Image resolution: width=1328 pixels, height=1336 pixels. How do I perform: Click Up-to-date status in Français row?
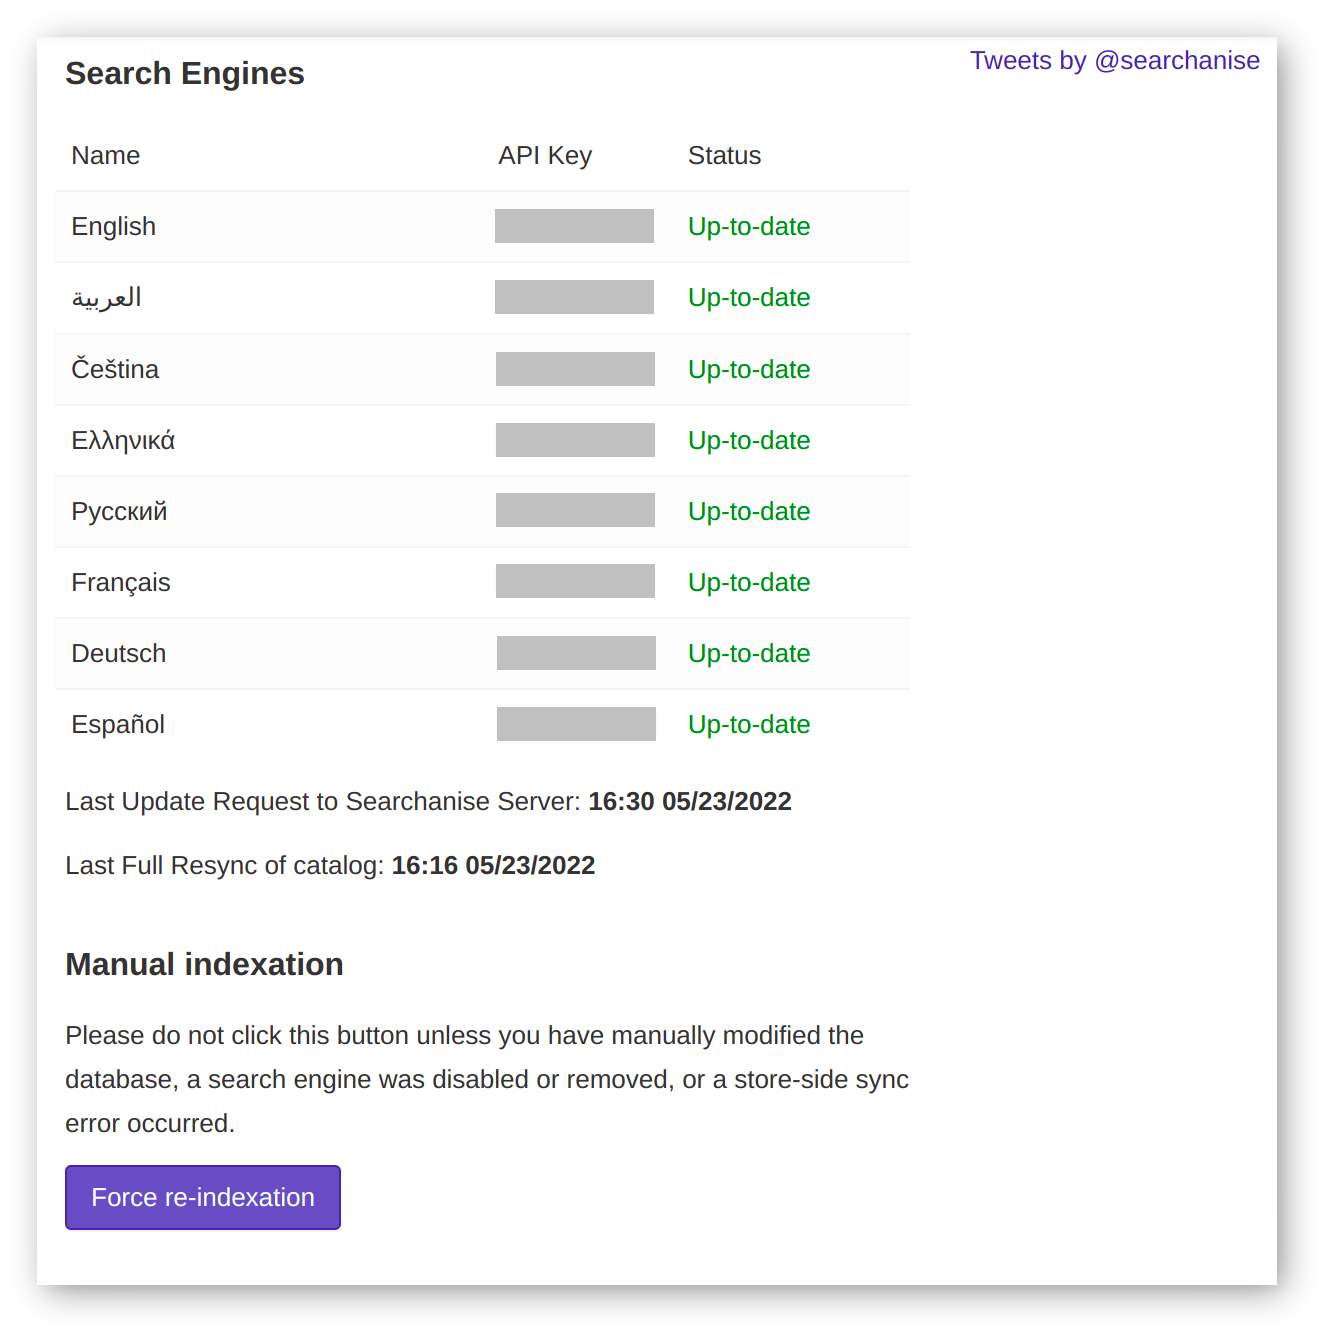[x=749, y=583]
